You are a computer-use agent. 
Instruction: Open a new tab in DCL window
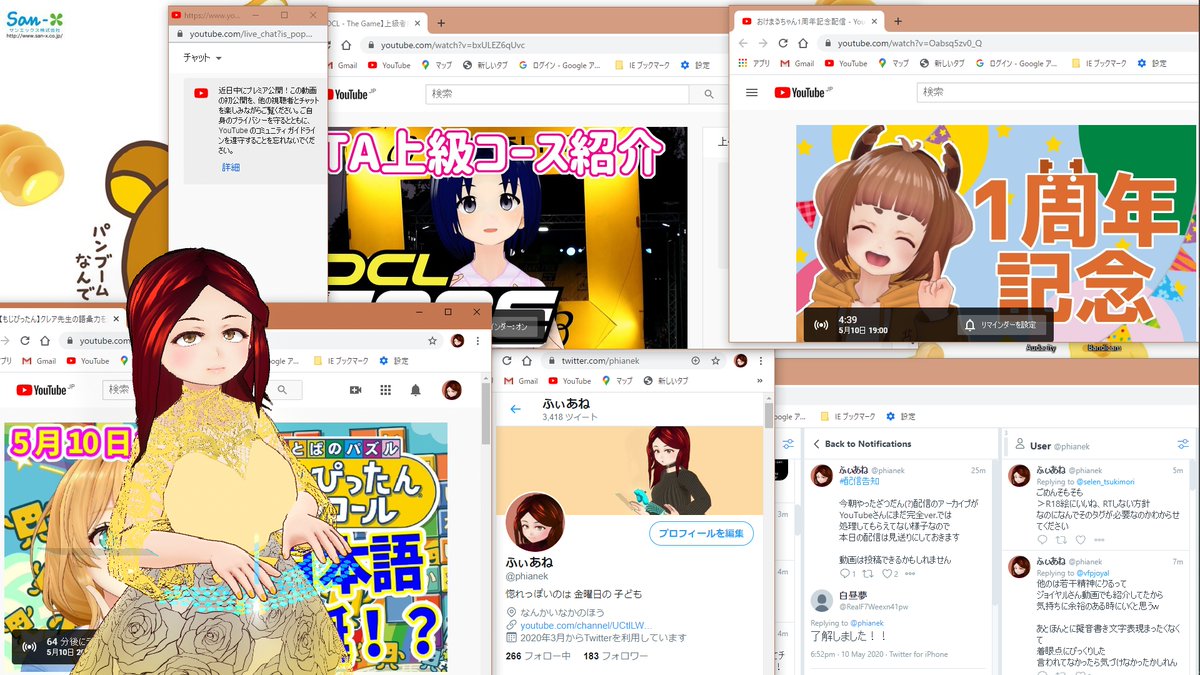coord(441,22)
